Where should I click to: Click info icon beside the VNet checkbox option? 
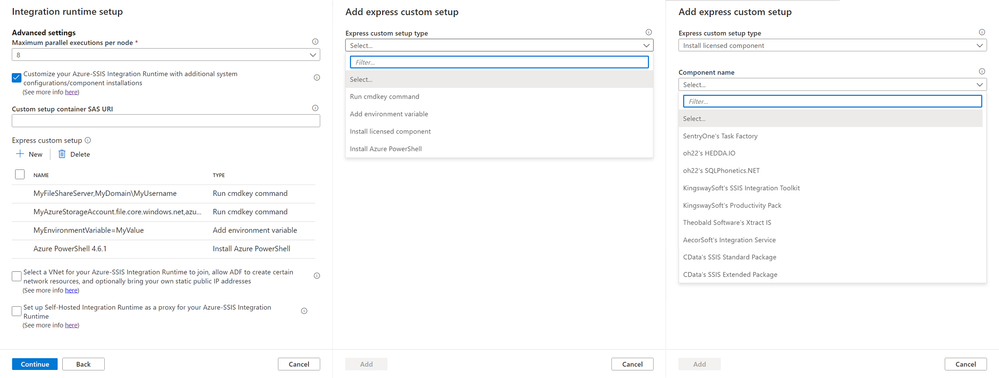(317, 275)
